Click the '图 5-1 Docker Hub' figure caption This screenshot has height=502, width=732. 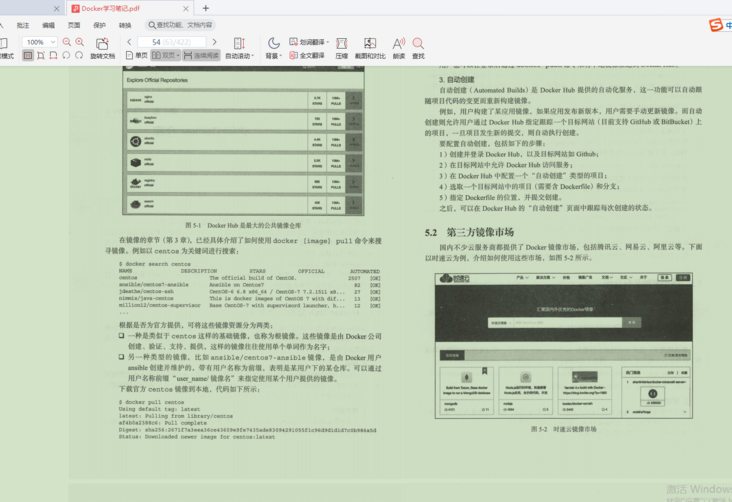243,225
